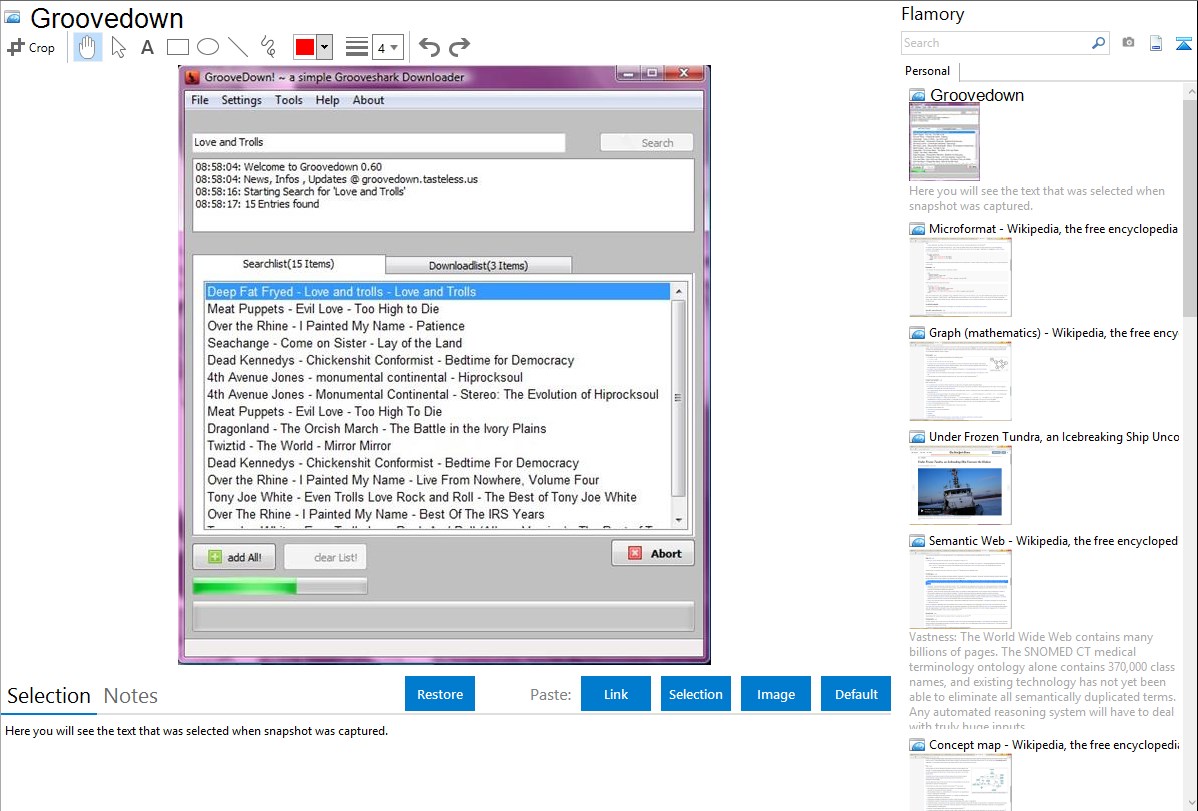Screen dimensions: 1198x811
Task: Switch to the Personal tab
Action: [927, 70]
